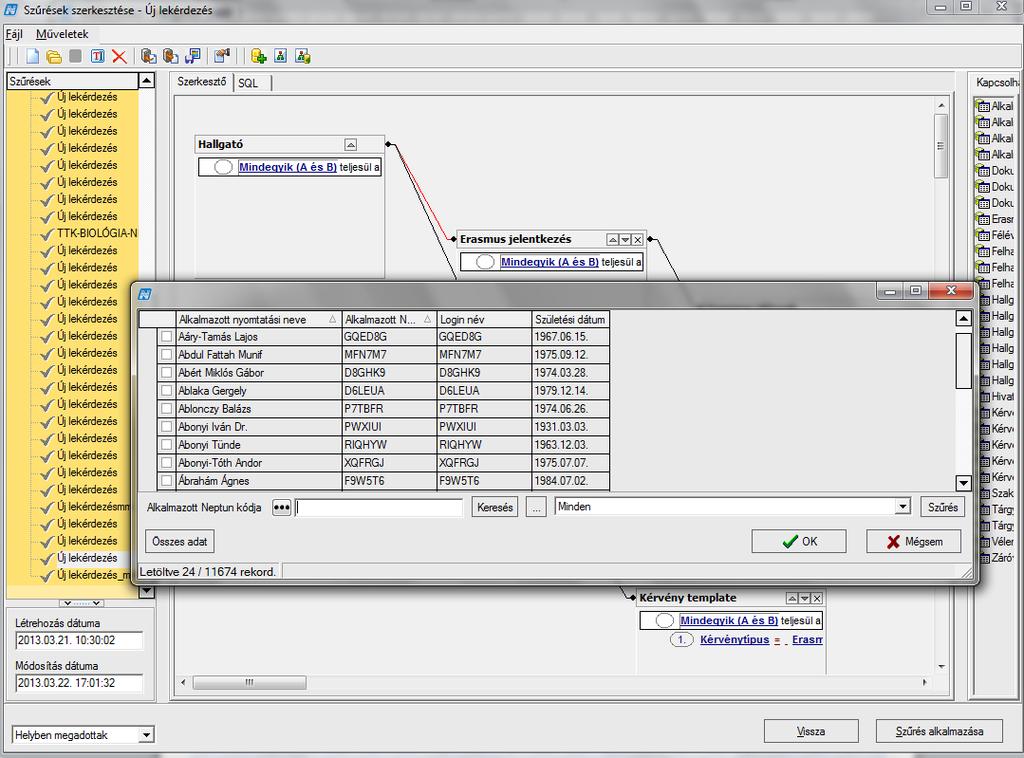
Task: Click the hierarchy tree with database icon
Action: pyautogui.click(x=302, y=57)
